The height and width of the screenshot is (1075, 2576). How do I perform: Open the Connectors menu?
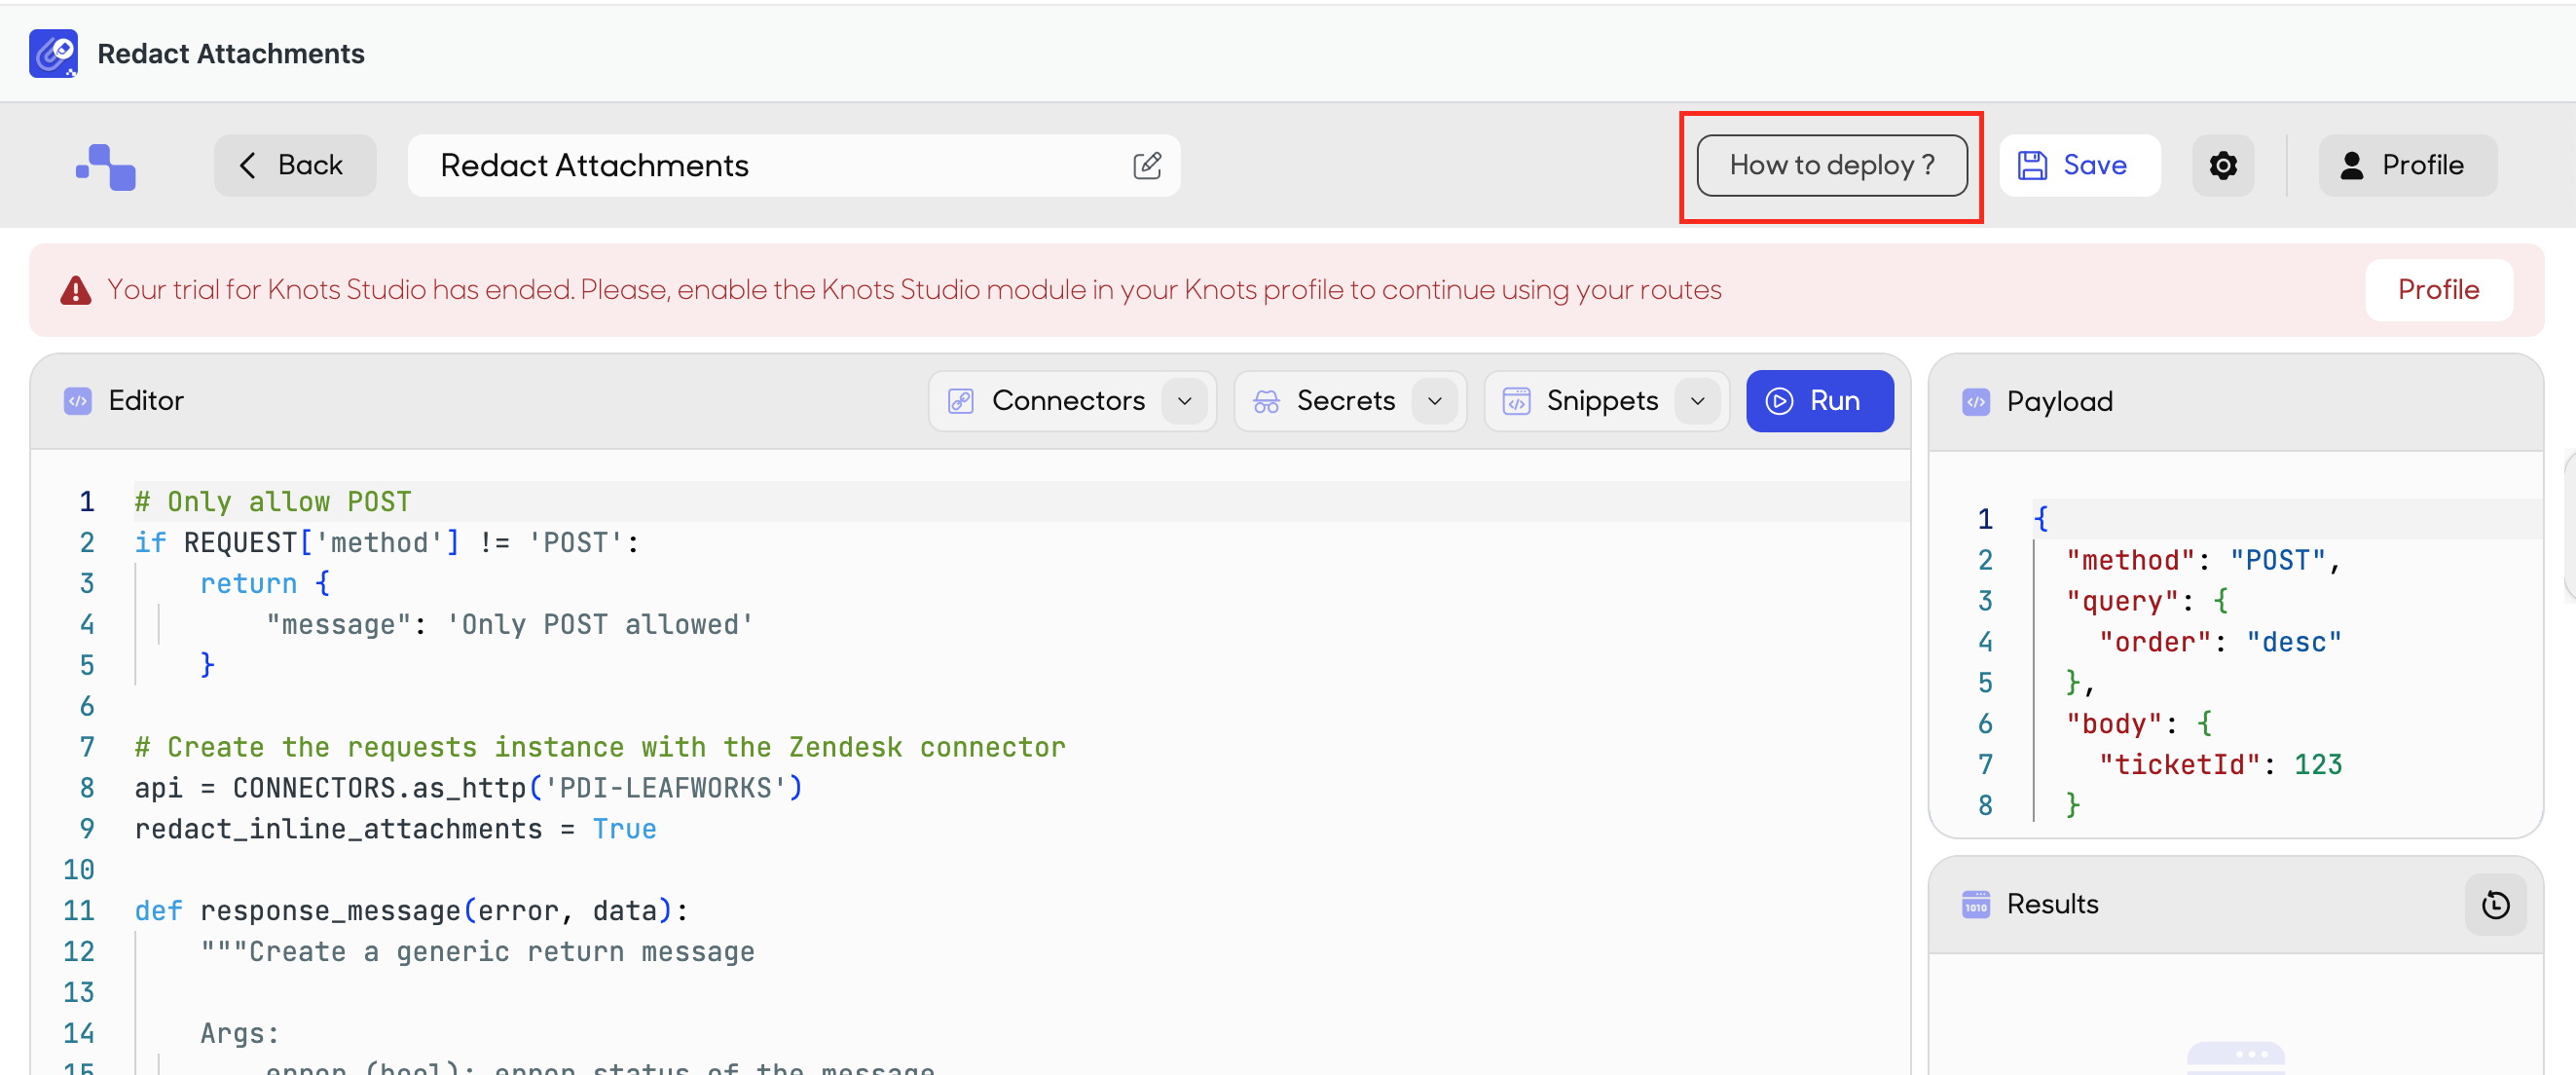coord(1071,401)
